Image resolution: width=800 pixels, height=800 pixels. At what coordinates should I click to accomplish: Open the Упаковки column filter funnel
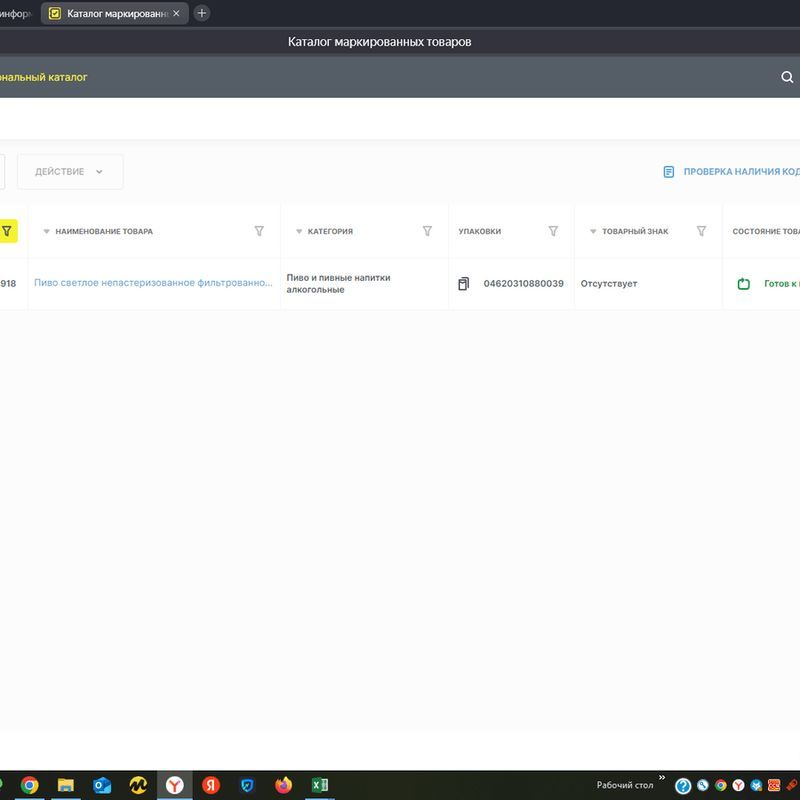pyautogui.click(x=553, y=231)
